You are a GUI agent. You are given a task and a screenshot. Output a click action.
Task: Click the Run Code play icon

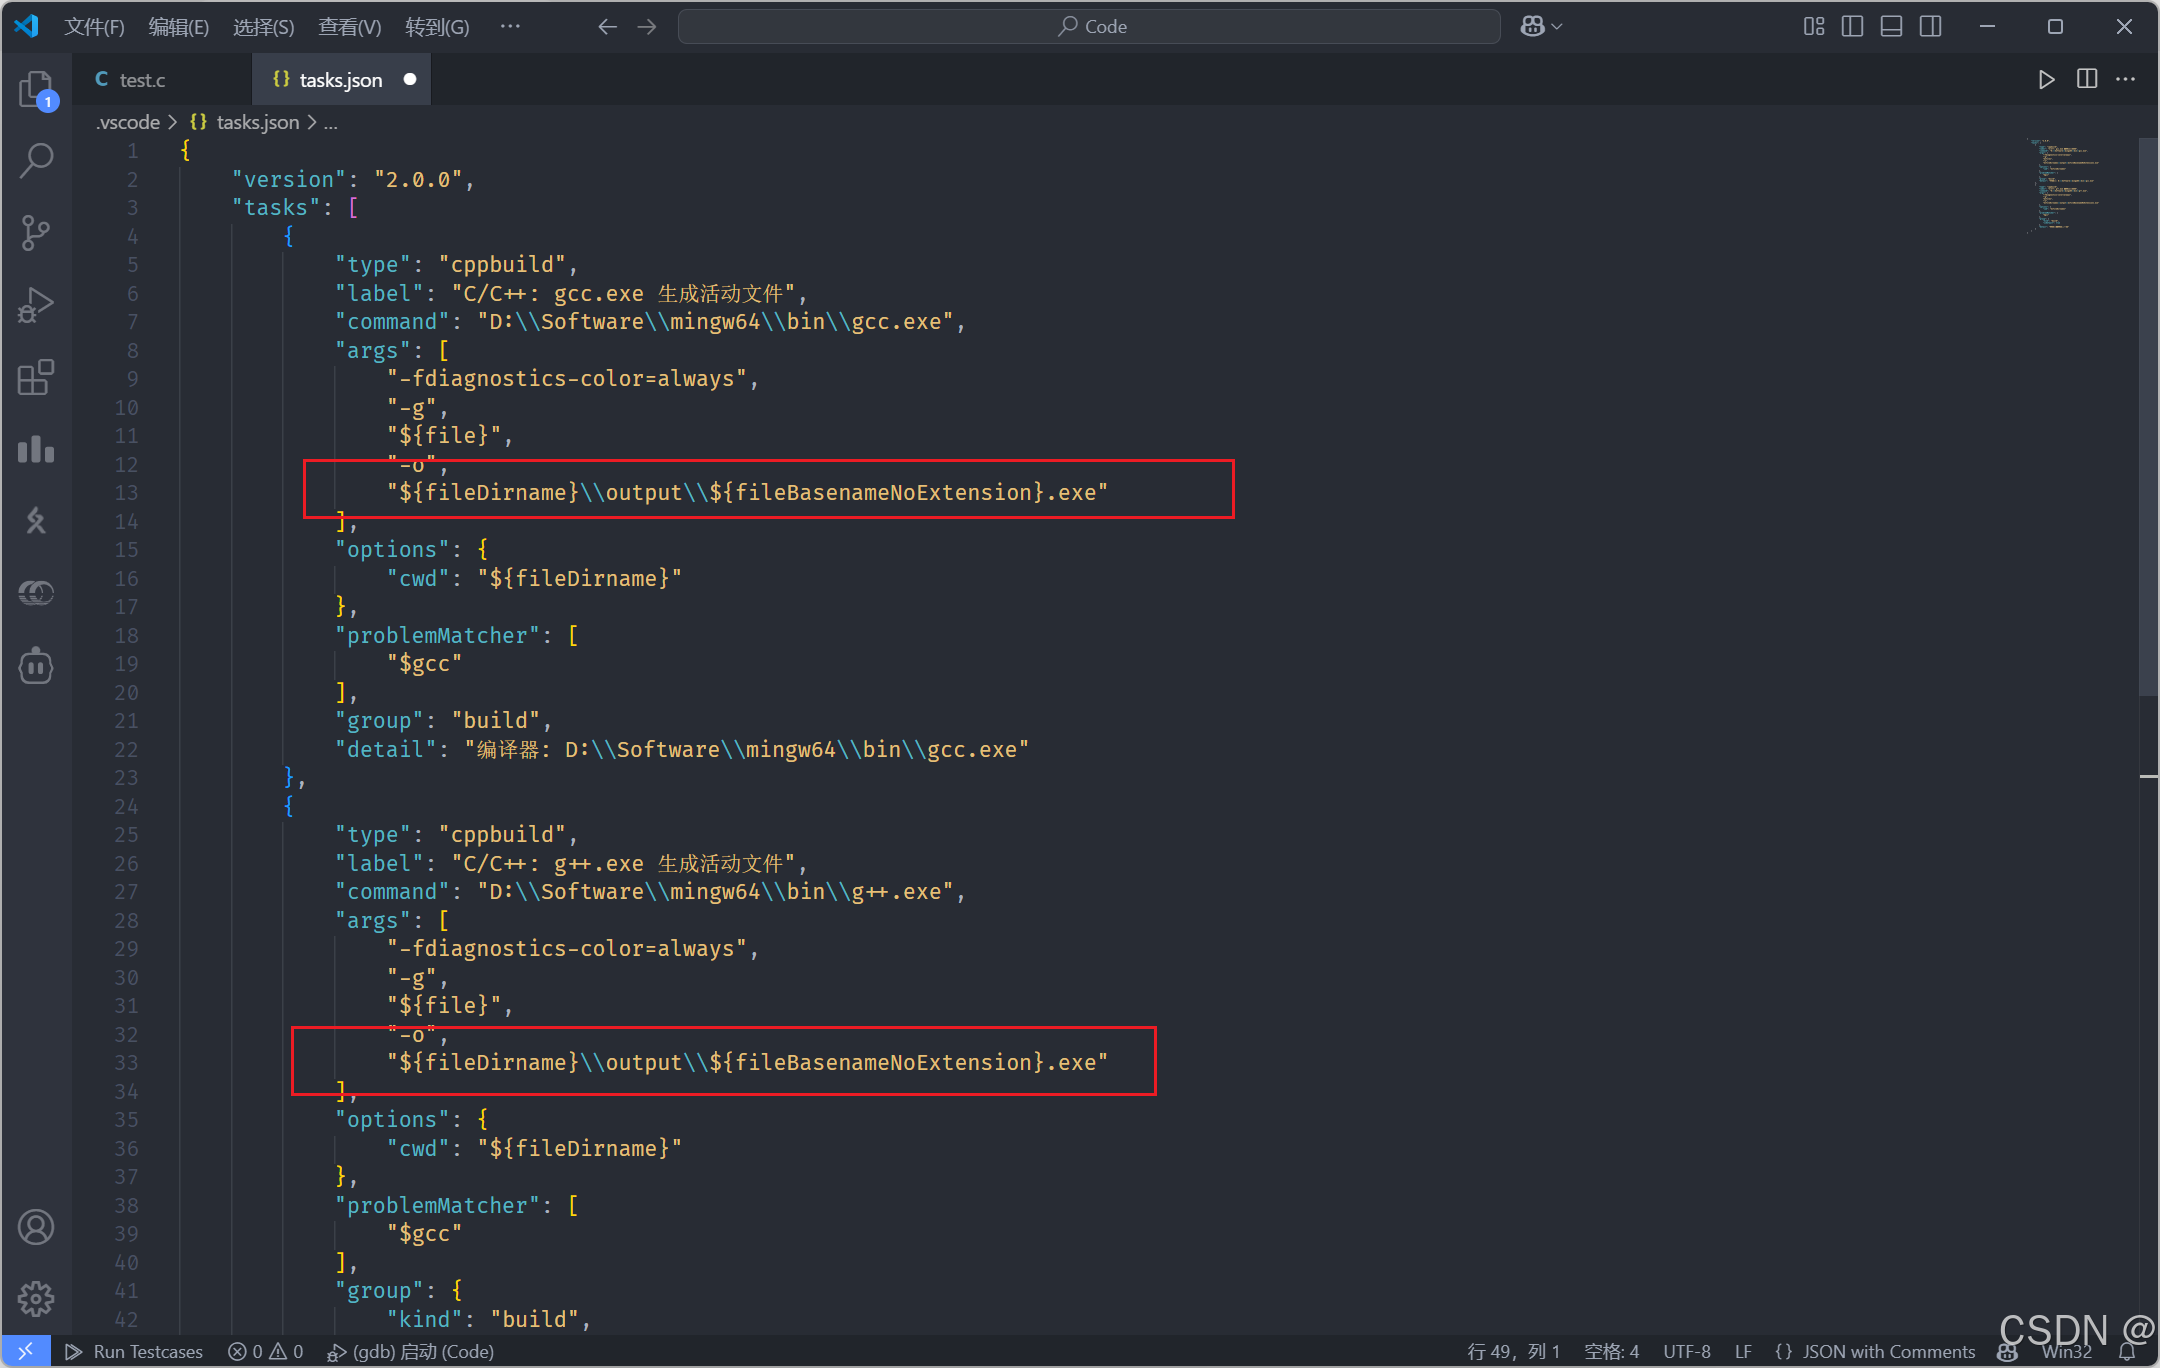pyautogui.click(x=2046, y=80)
